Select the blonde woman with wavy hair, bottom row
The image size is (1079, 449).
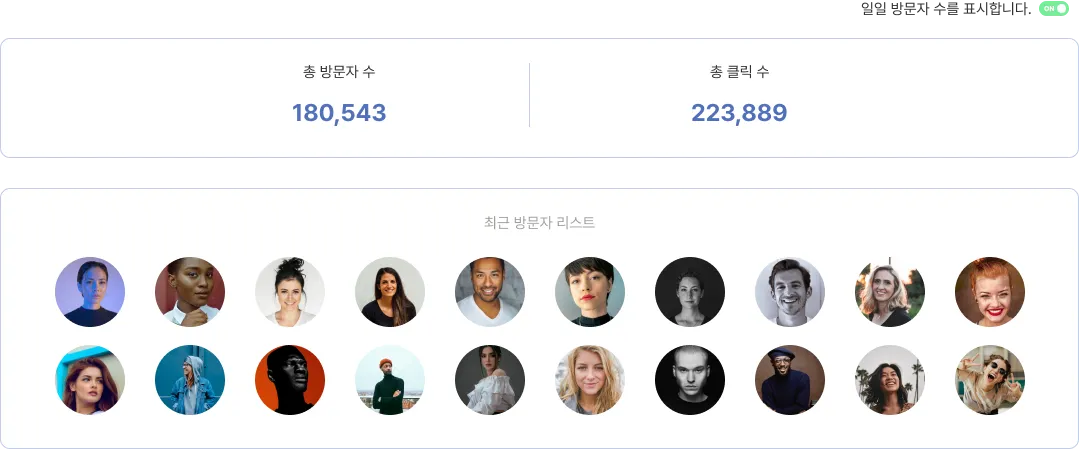[x=590, y=380]
